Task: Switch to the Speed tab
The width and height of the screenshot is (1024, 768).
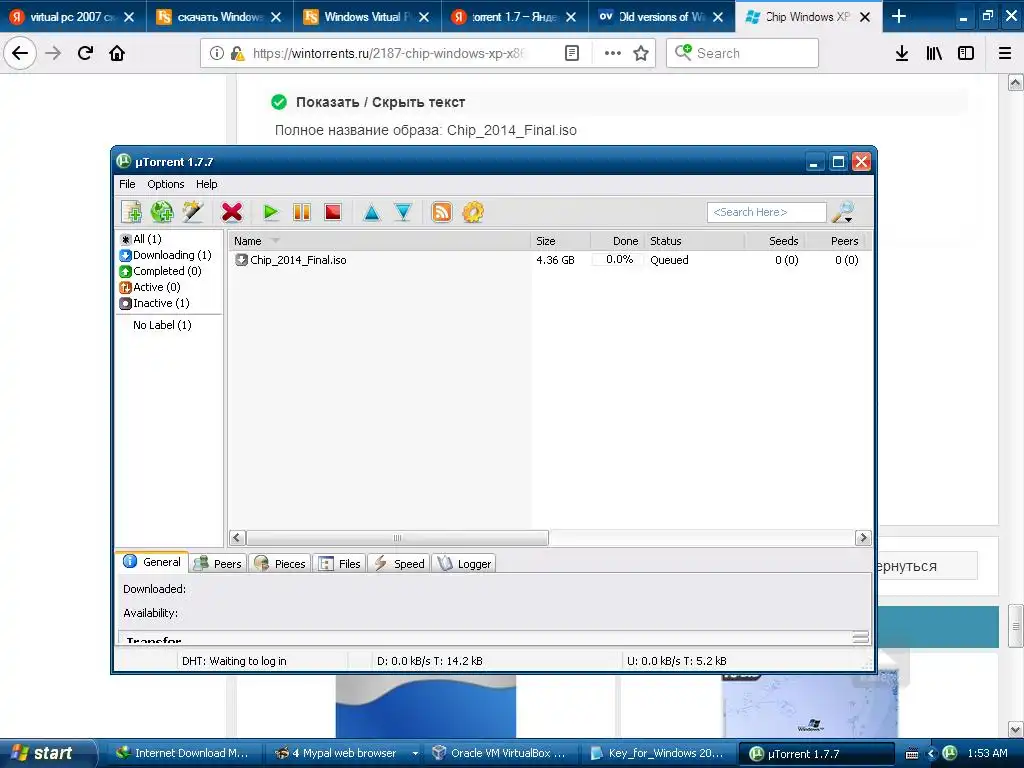Action: (x=399, y=564)
